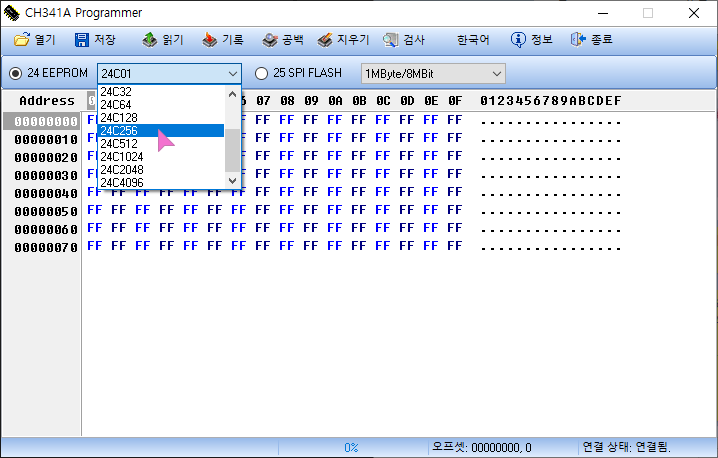The height and width of the screenshot is (458, 718).
Task: Choose highlighted 24C256 in the chip list
Action: click(x=161, y=131)
